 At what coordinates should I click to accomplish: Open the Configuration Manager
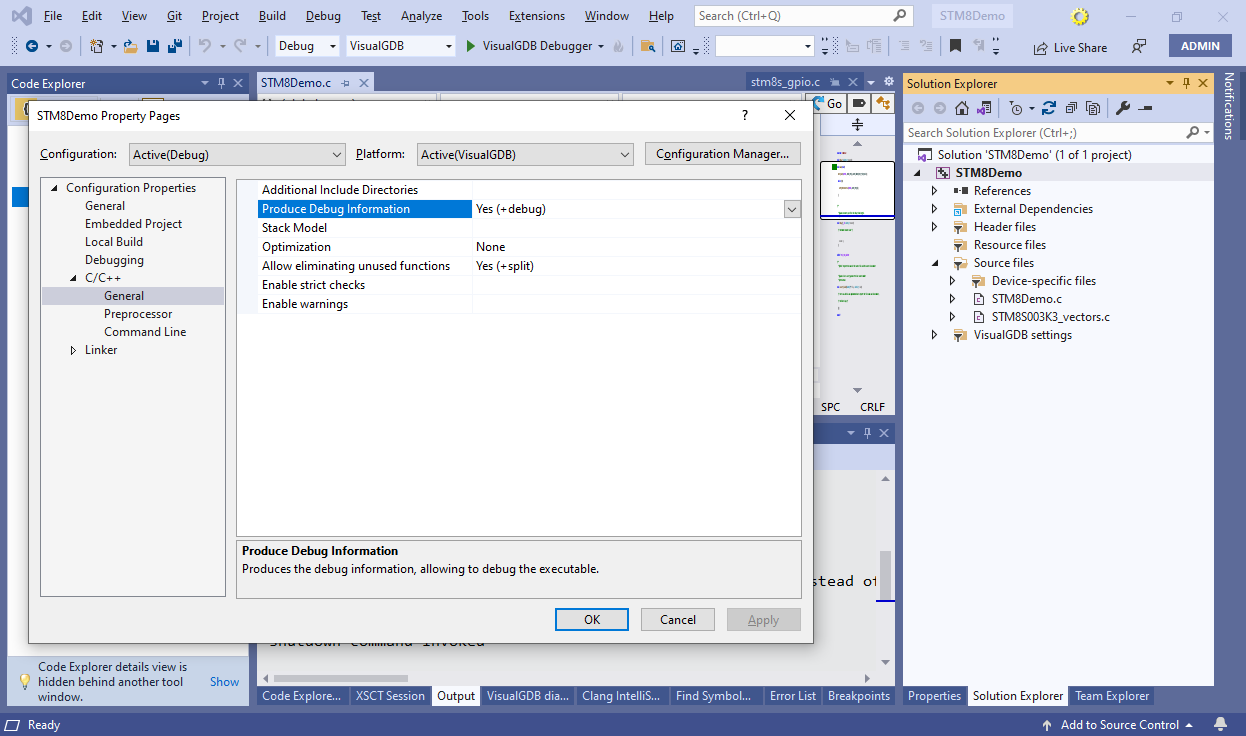(723, 154)
